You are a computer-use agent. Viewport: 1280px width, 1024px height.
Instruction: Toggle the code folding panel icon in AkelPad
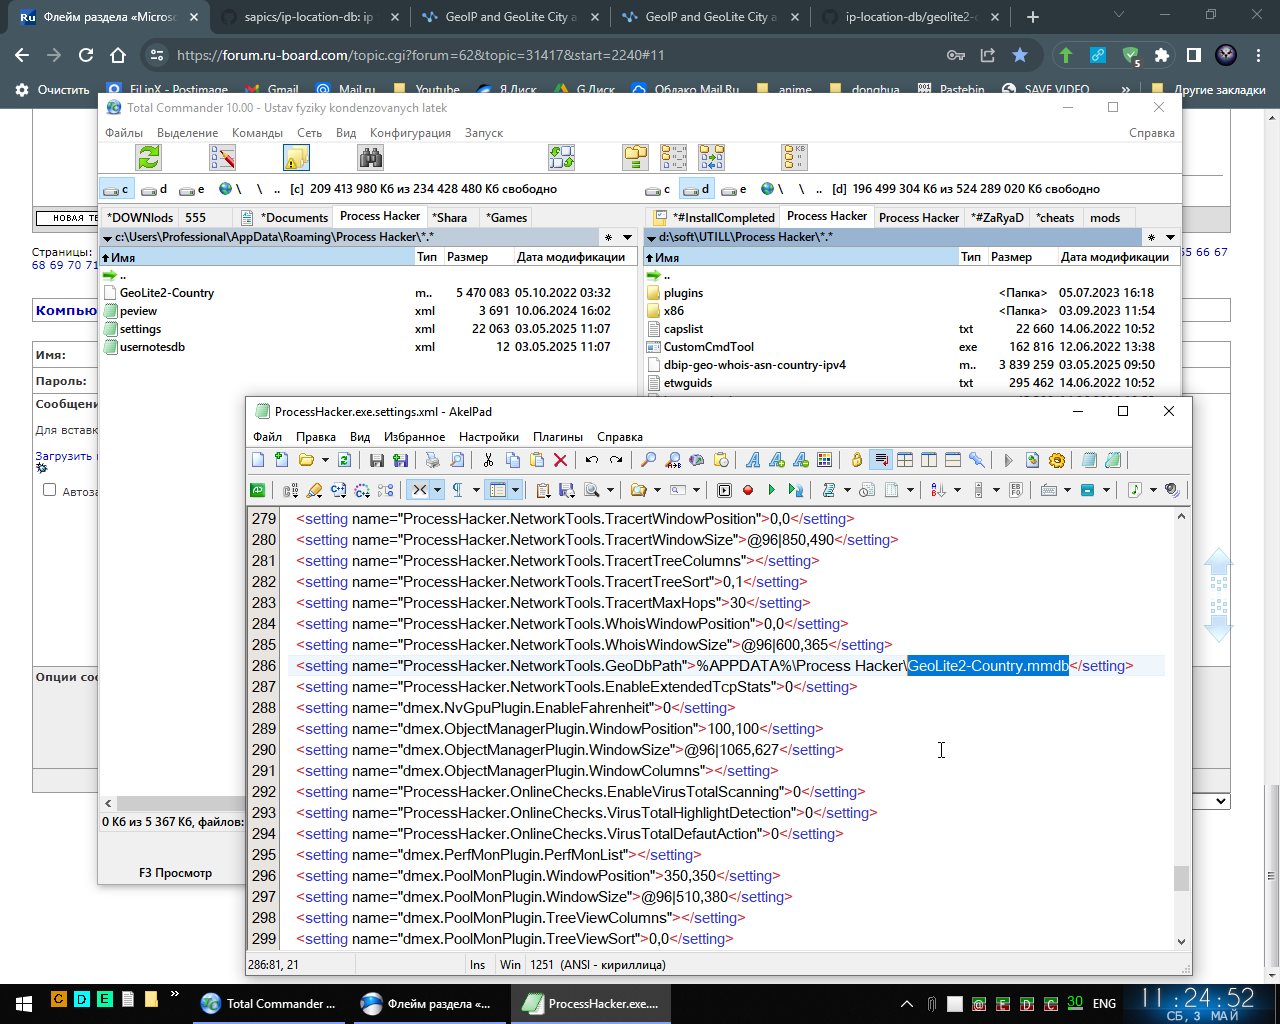tap(419, 490)
